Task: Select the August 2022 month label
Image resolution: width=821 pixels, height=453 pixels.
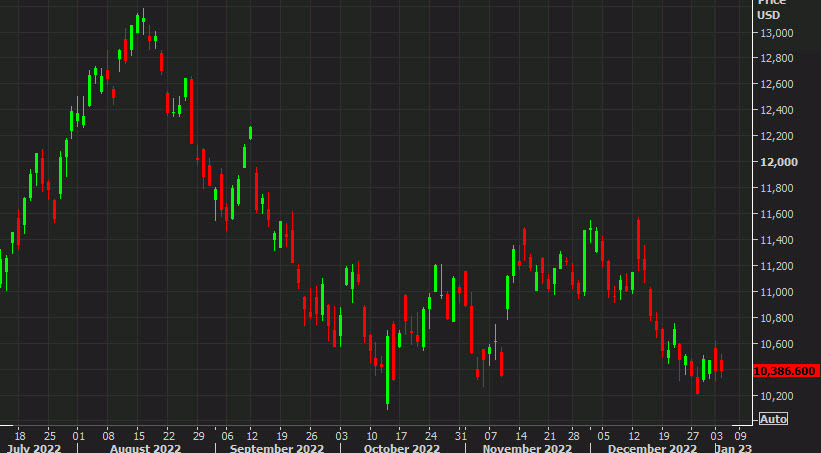Action: [146, 448]
